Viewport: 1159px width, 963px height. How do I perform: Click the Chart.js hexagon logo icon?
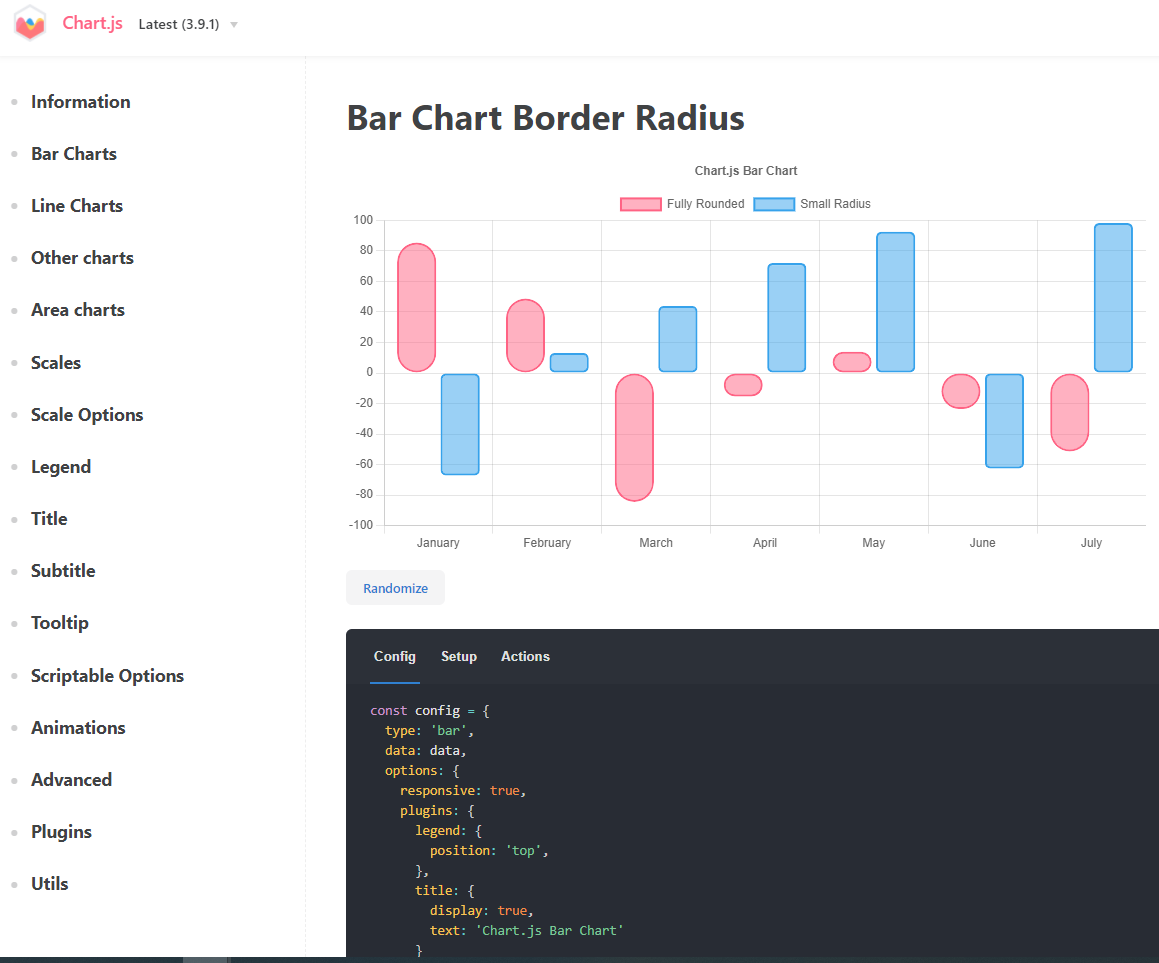click(x=30, y=23)
